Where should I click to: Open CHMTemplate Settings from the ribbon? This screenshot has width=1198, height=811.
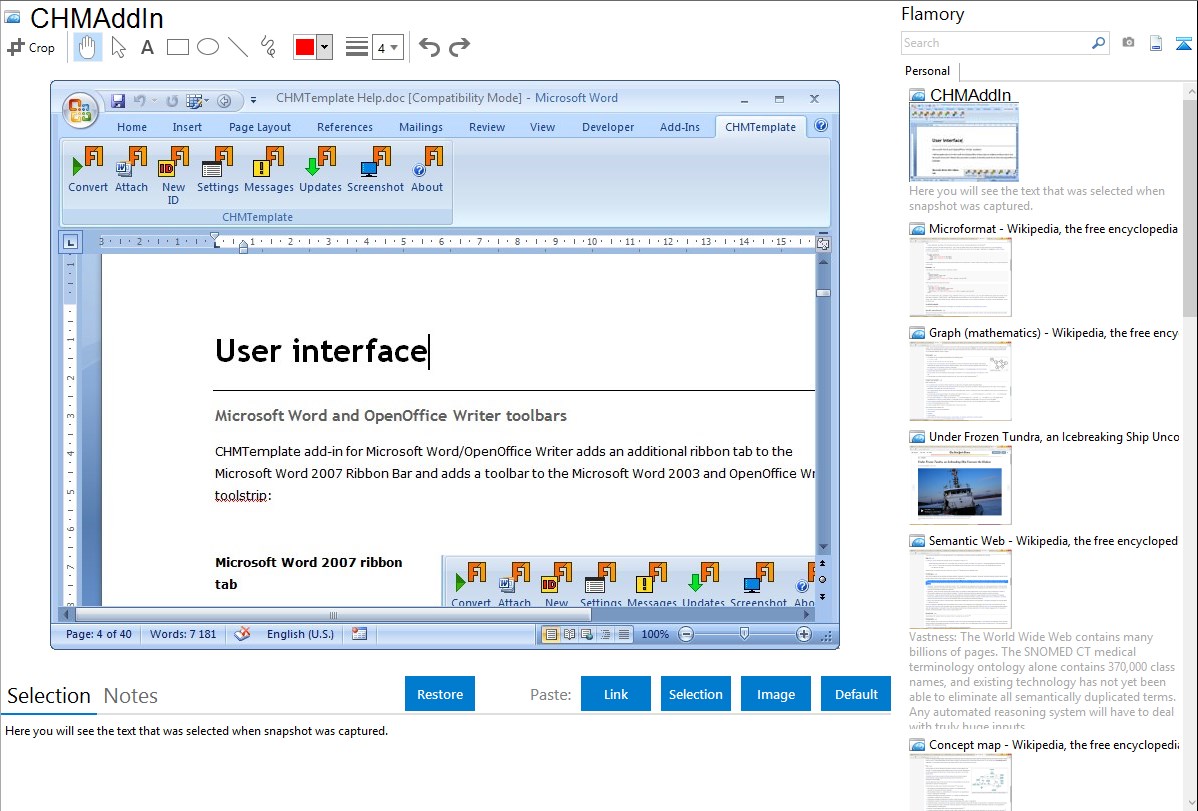[218, 170]
